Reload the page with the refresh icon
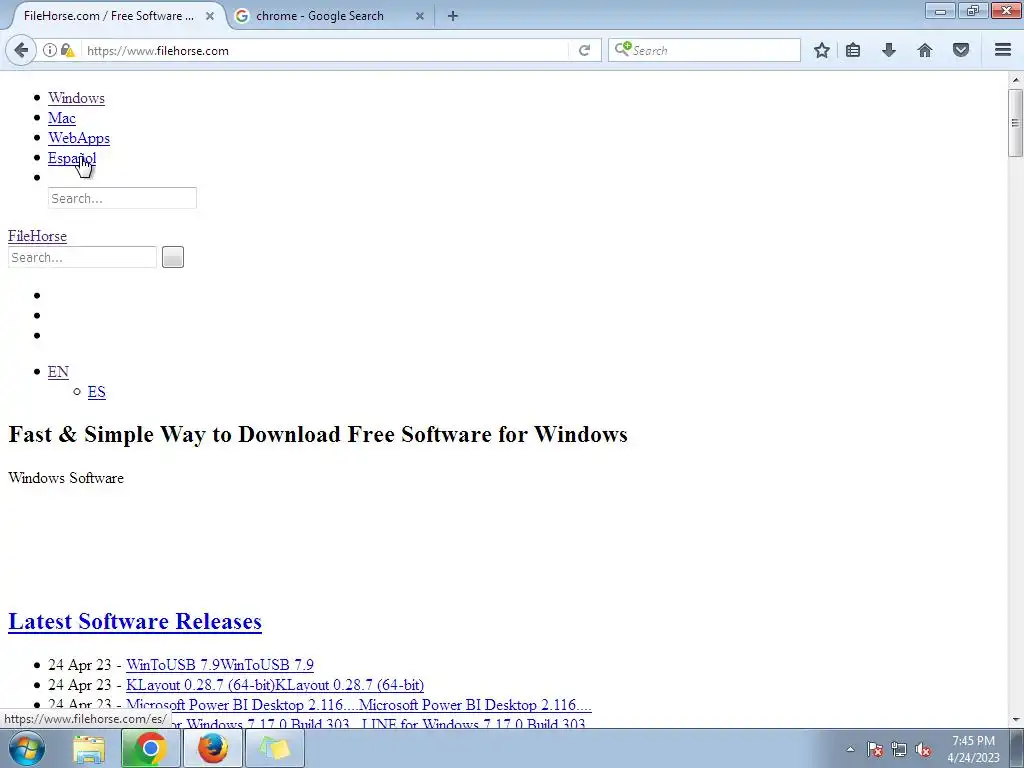 click(584, 50)
